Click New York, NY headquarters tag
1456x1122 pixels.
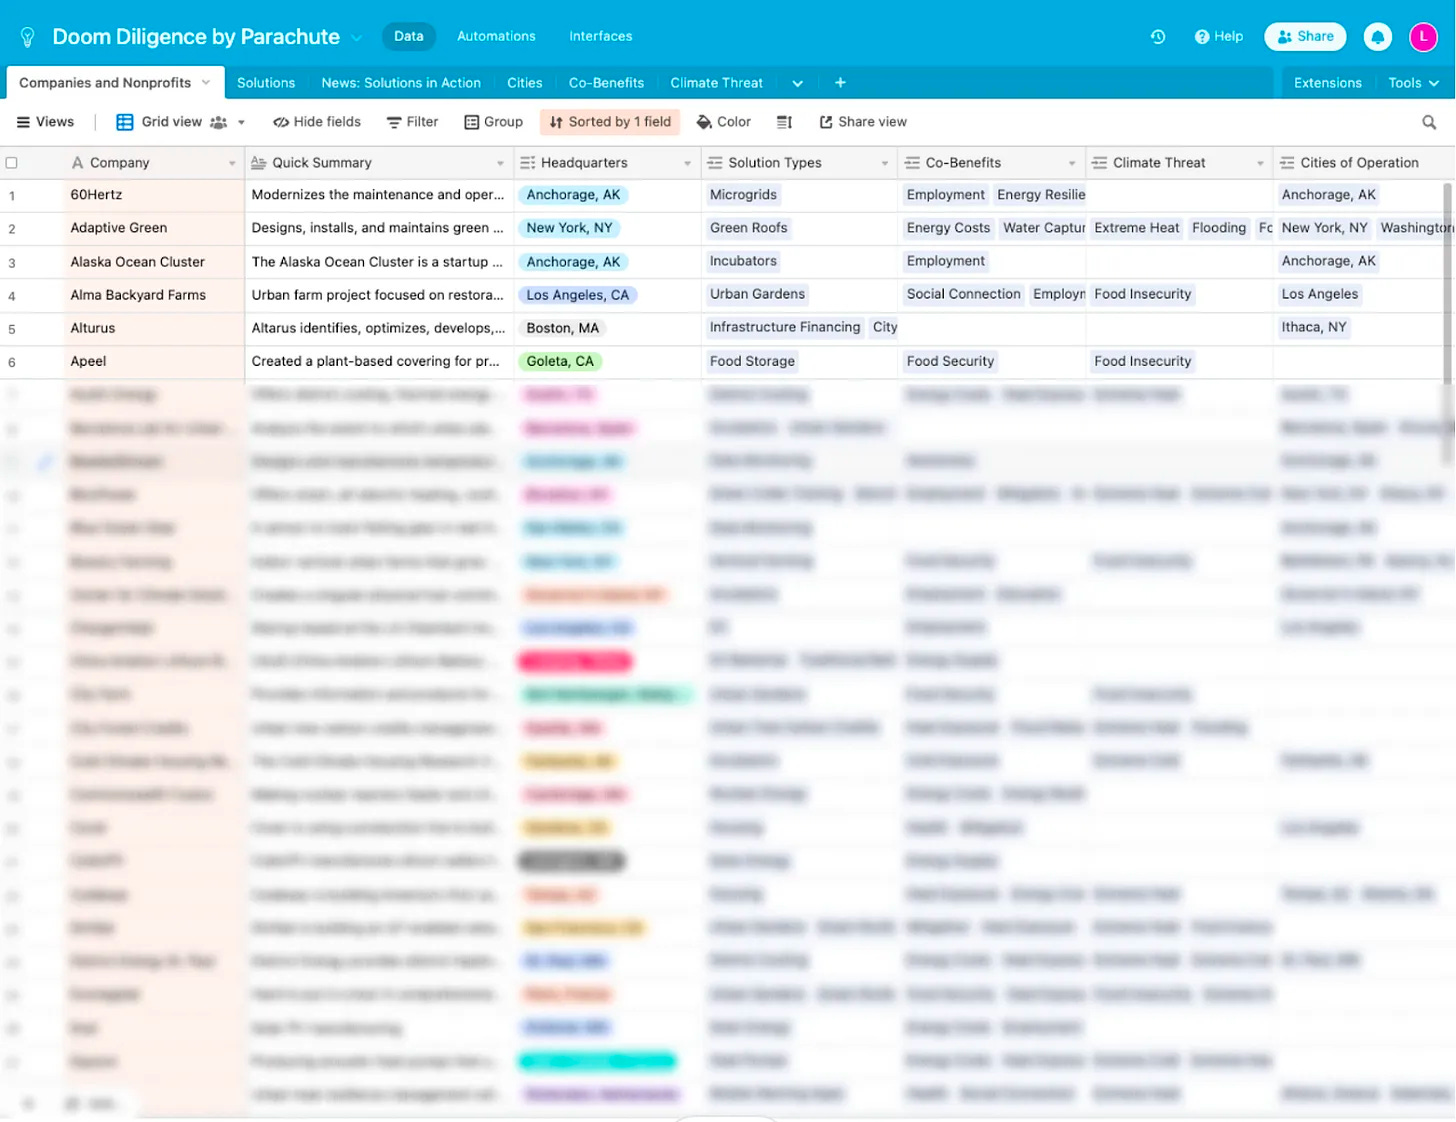[x=569, y=228]
